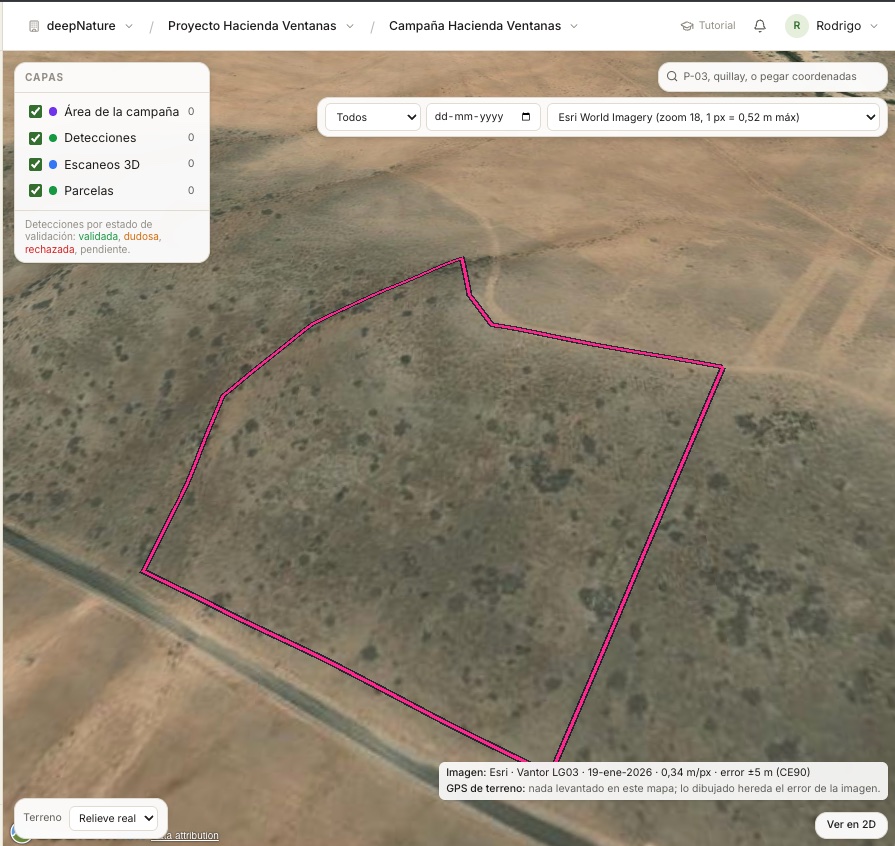
Task: Click the search box for P-03, quillay
Action: coord(773,76)
